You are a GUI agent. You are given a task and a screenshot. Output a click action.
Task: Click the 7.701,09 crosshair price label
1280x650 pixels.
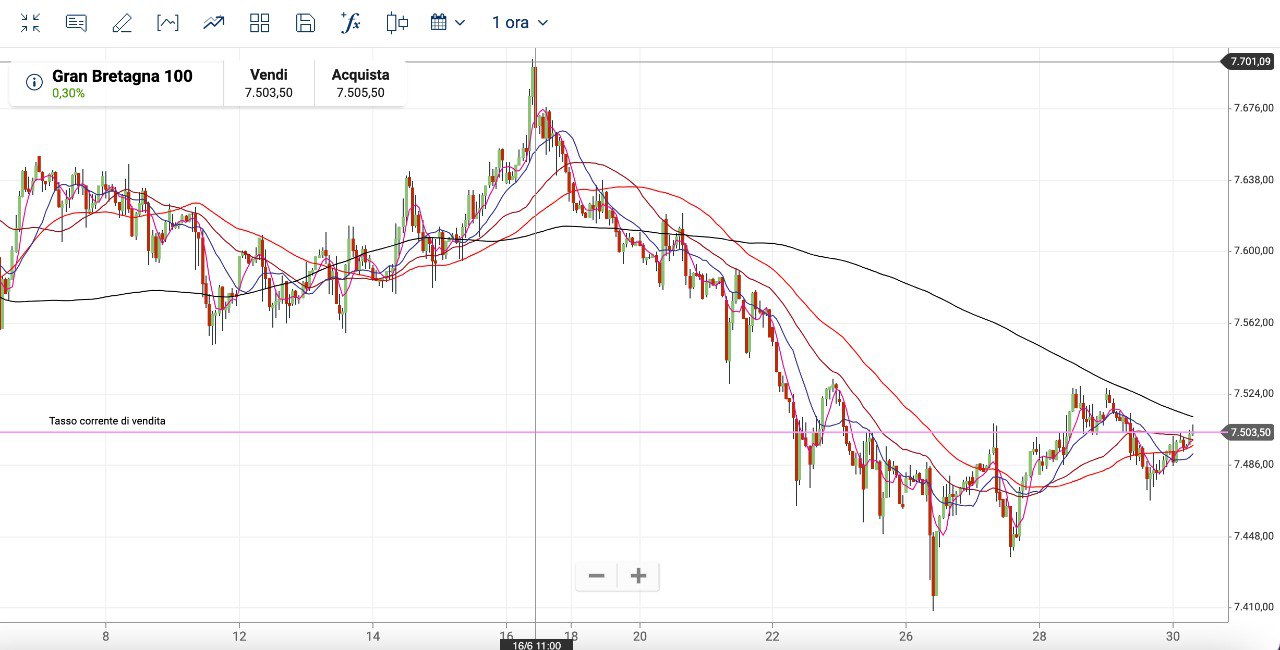click(1250, 62)
